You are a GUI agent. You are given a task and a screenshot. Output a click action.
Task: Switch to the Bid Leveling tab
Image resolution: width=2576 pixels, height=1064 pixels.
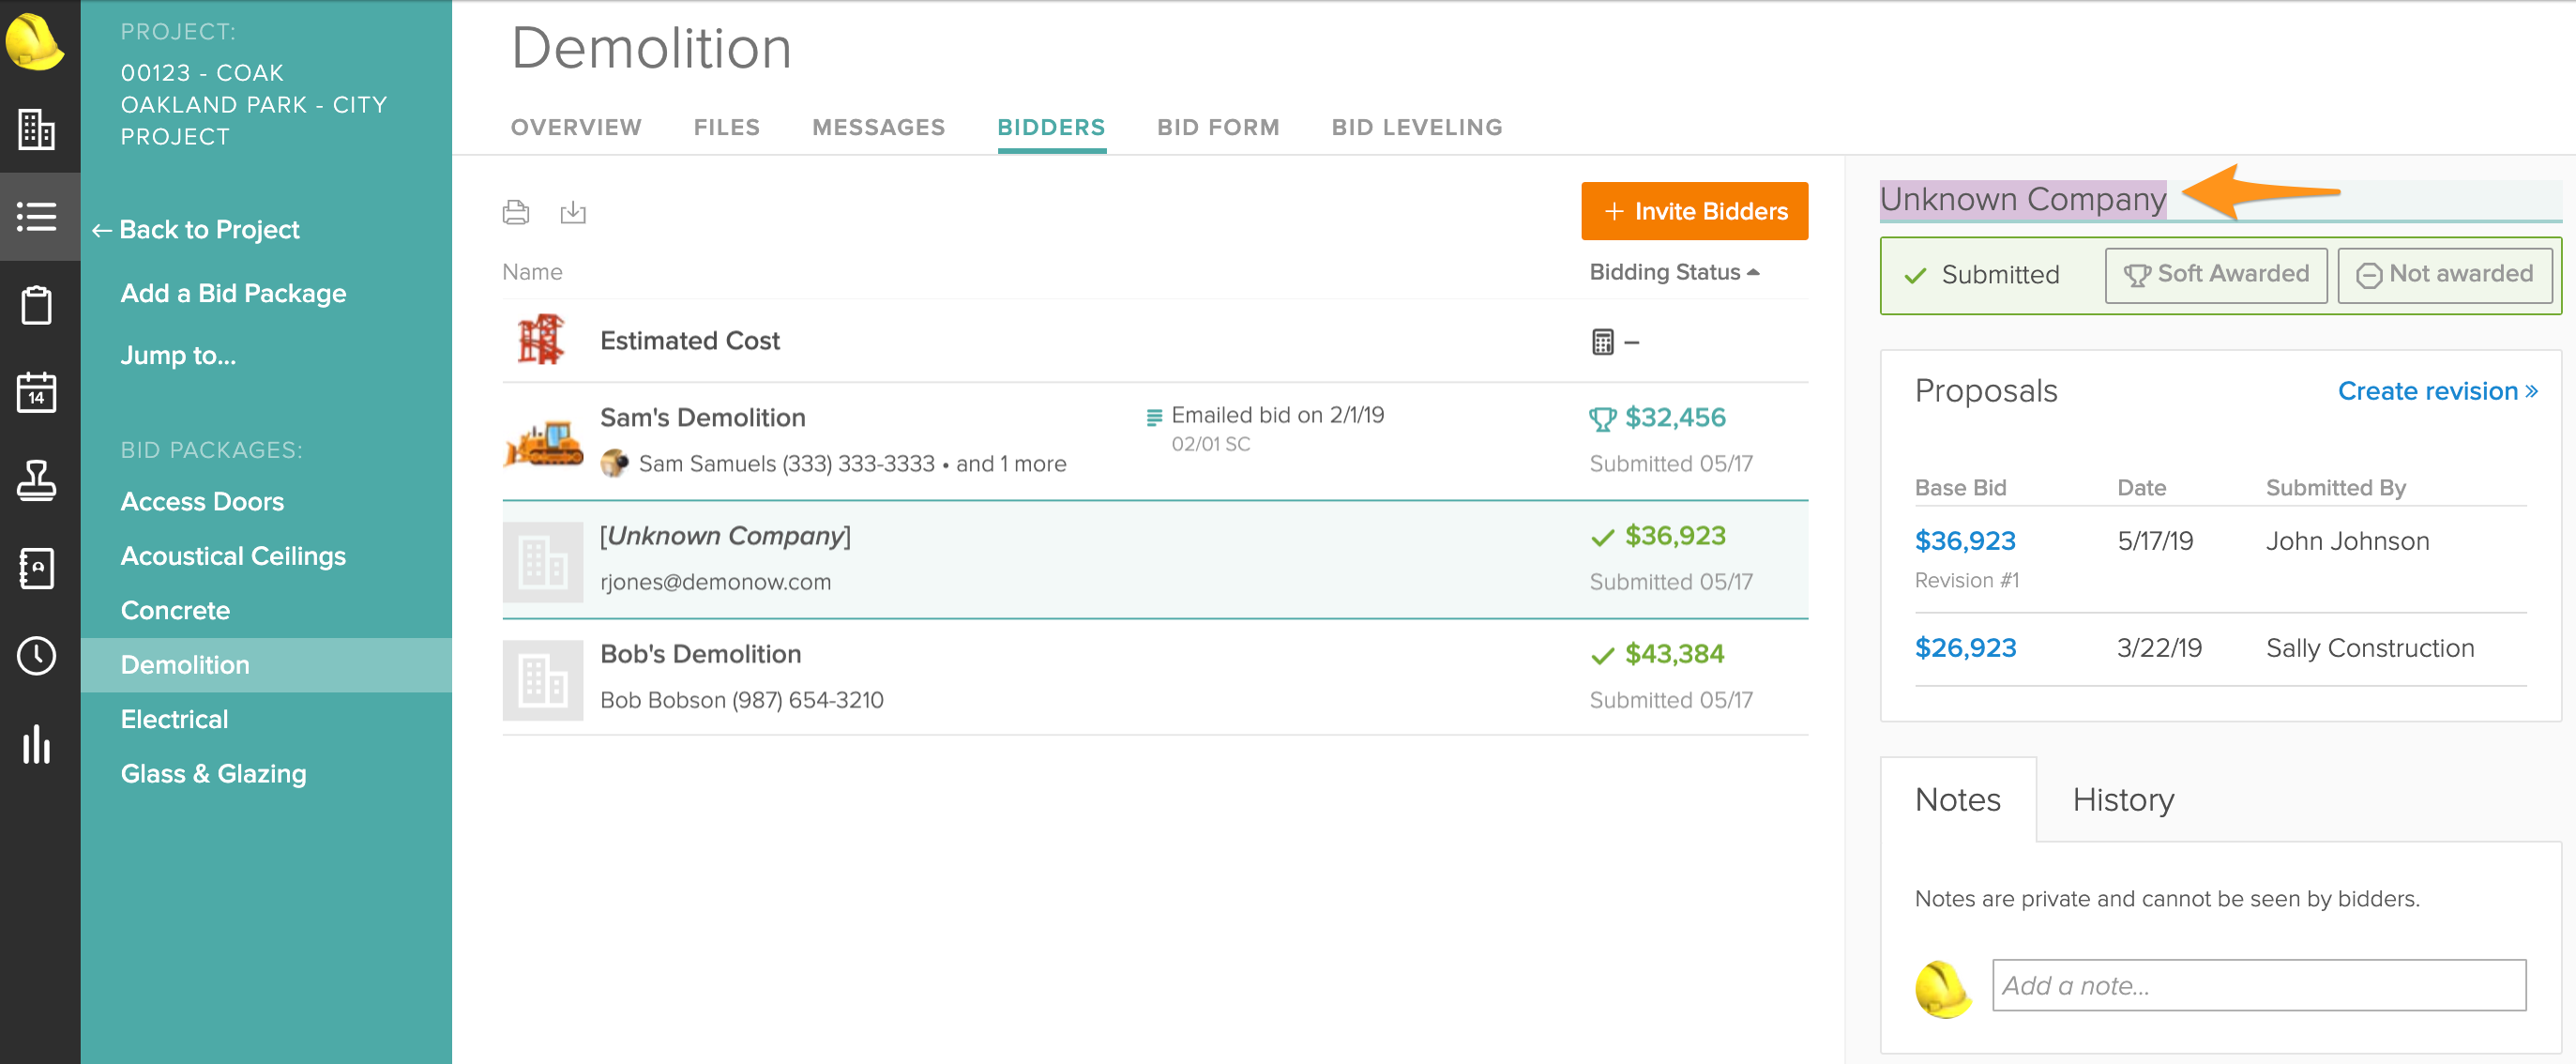coord(1416,127)
